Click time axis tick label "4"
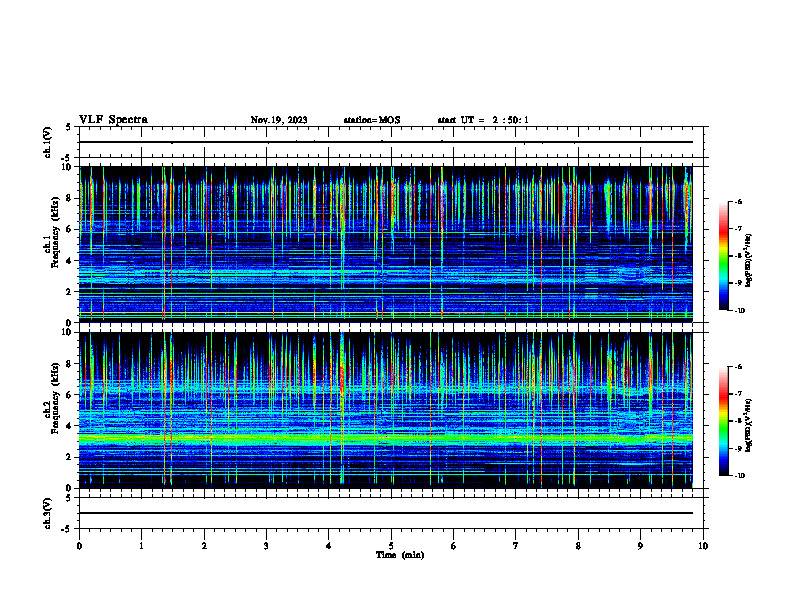 pos(329,546)
